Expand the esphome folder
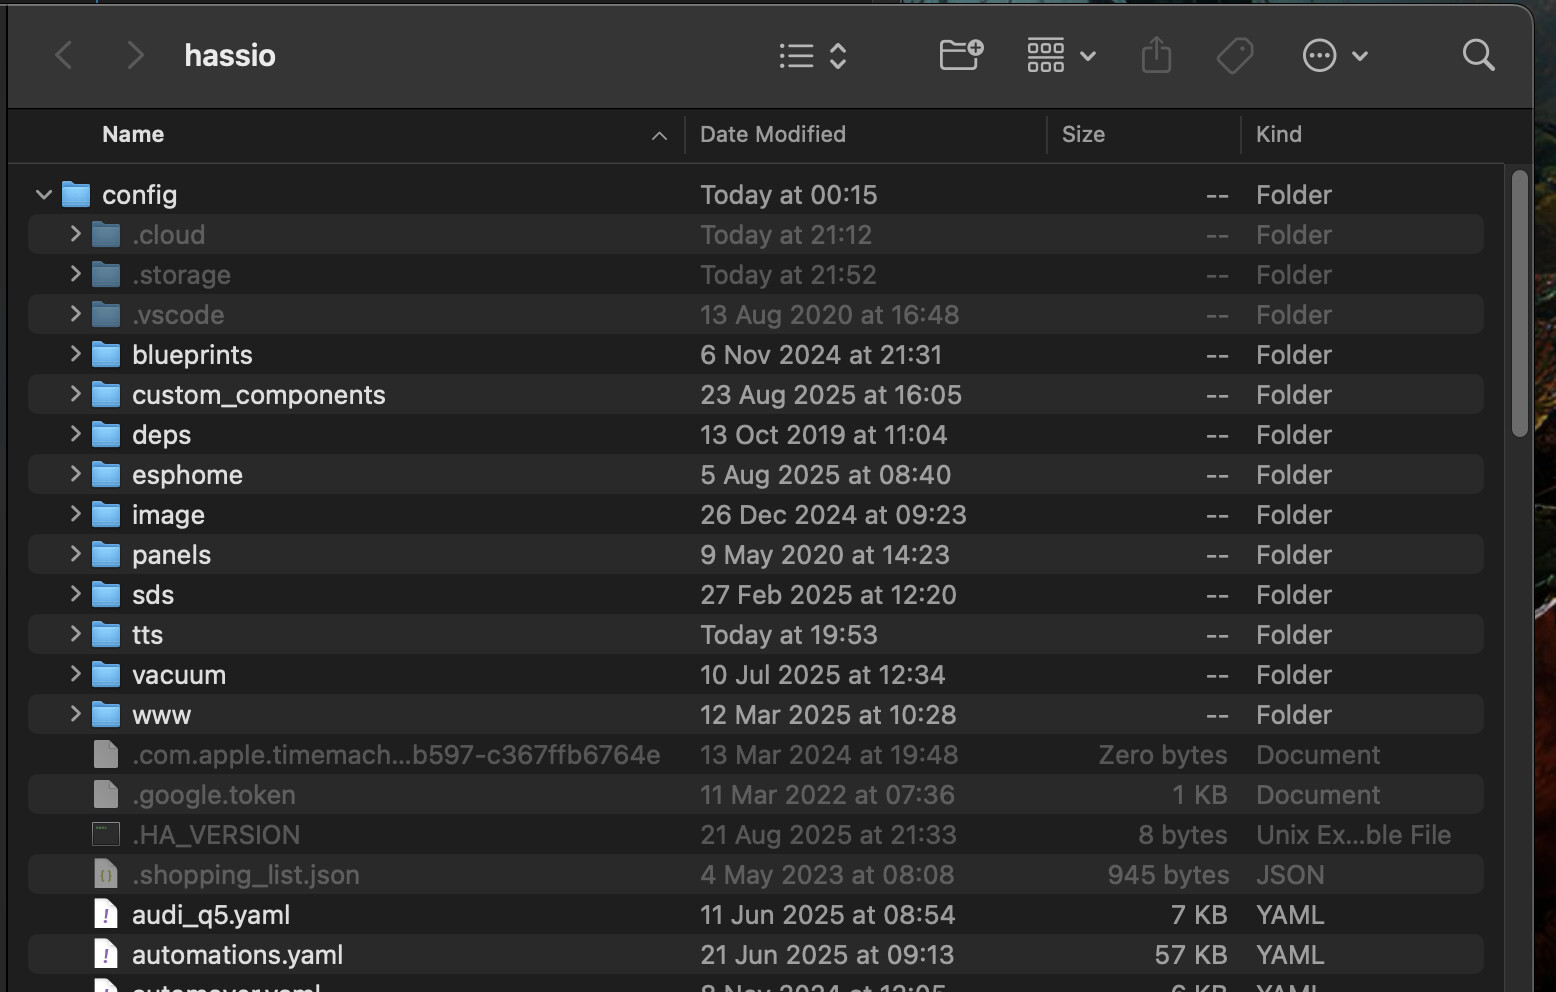 click(x=75, y=474)
